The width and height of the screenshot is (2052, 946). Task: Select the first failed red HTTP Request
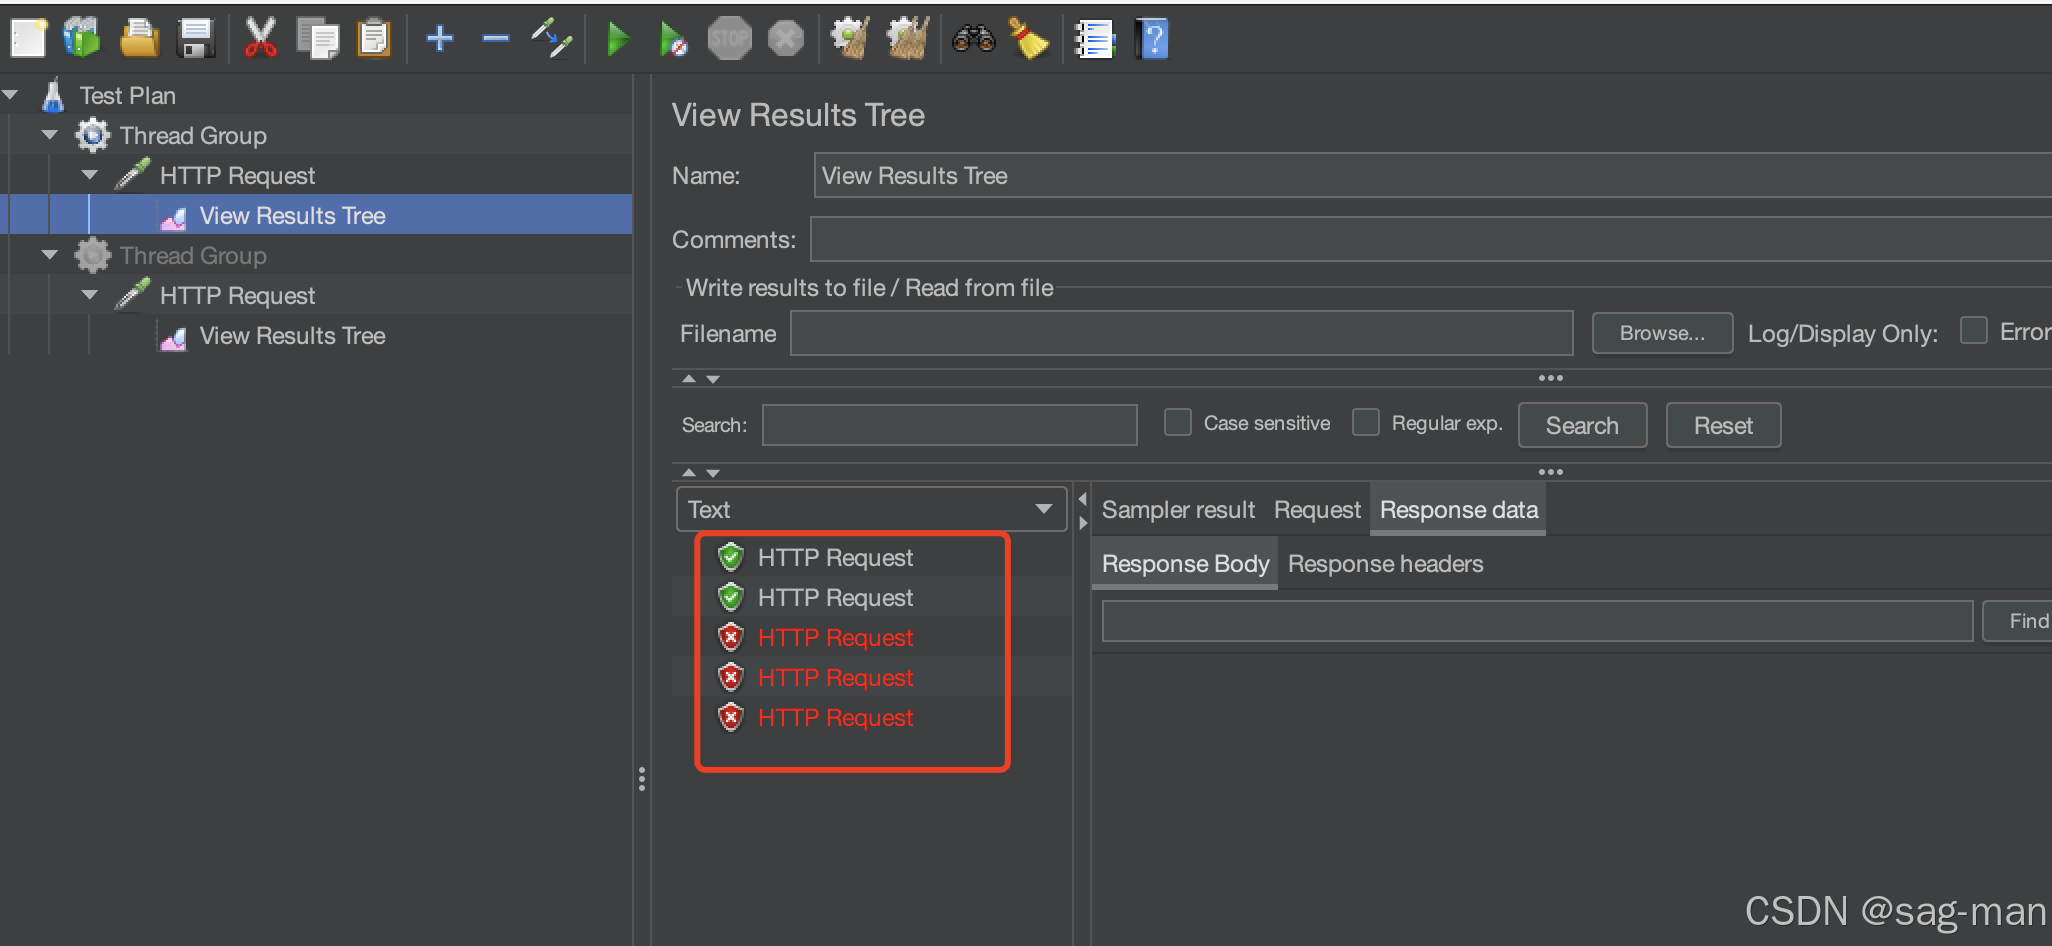coord(835,637)
